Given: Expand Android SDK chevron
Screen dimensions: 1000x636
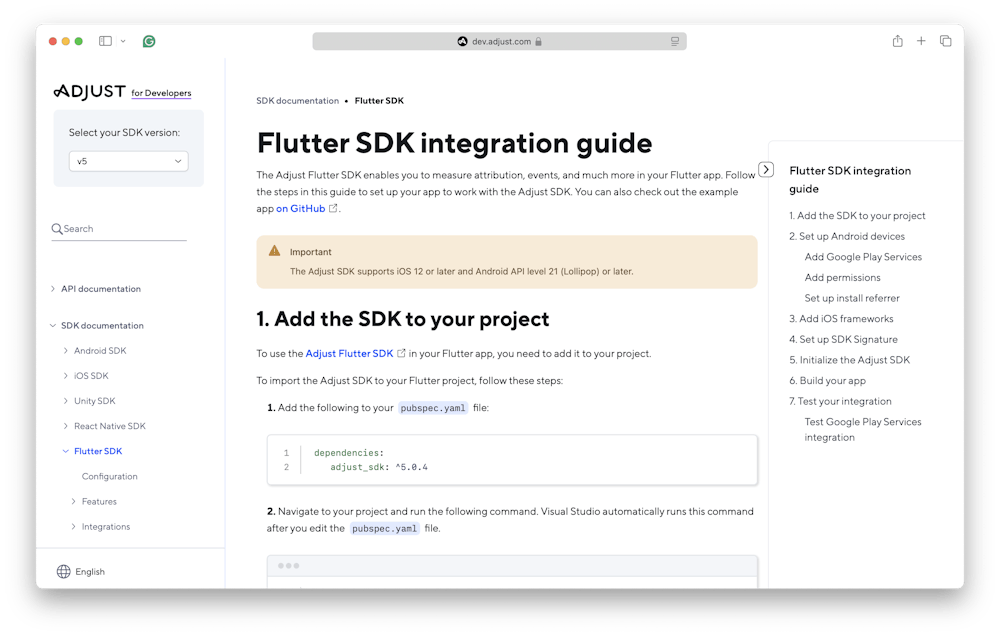Looking at the screenshot, I should pyautogui.click(x=65, y=351).
